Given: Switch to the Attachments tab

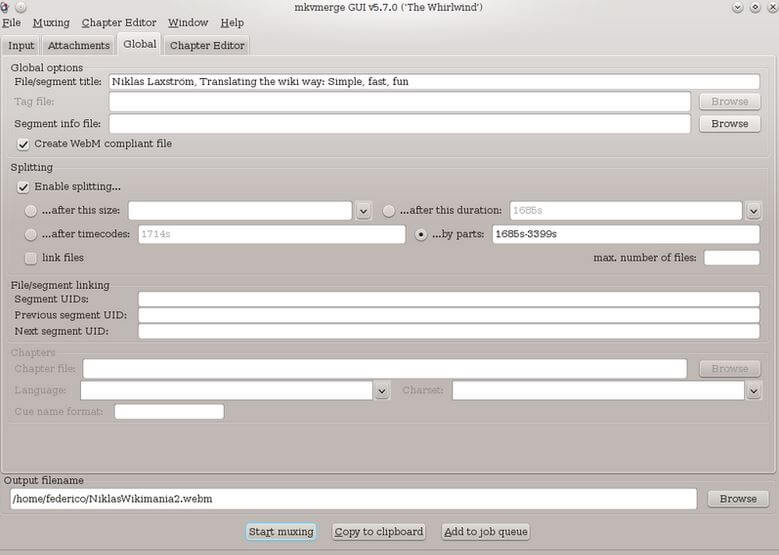Looking at the screenshot, I should tap(79, 45).
